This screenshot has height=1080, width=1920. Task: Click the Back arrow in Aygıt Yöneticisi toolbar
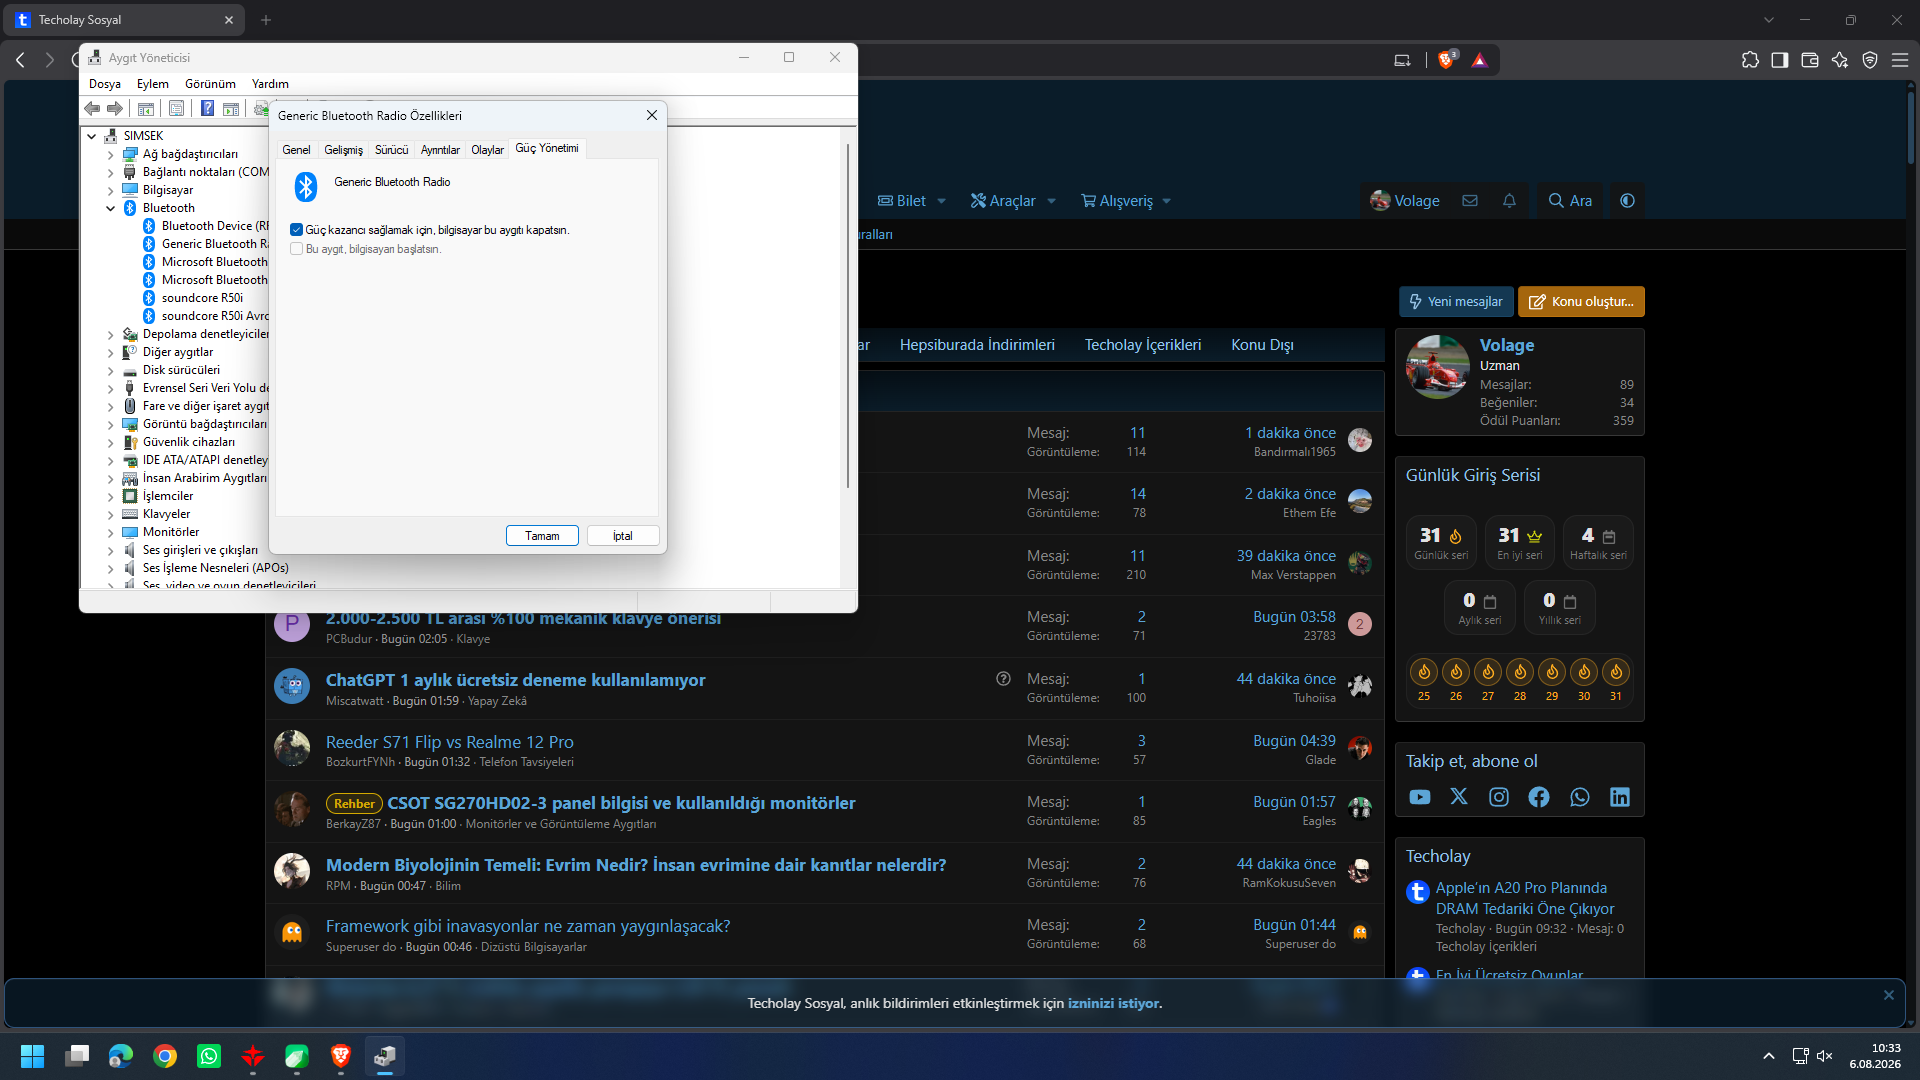pyautogui.click(x=92, y=108)
